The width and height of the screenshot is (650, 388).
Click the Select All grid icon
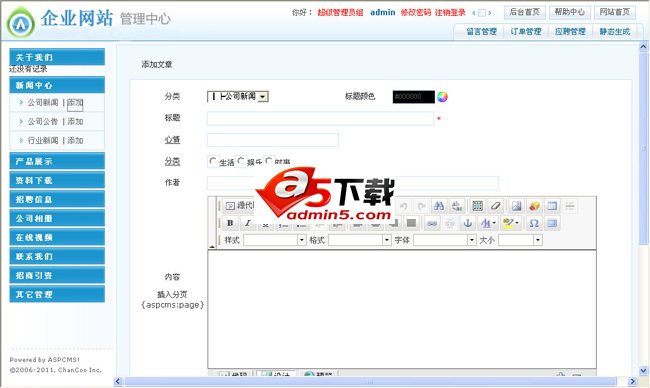click(x=478, y=206)
